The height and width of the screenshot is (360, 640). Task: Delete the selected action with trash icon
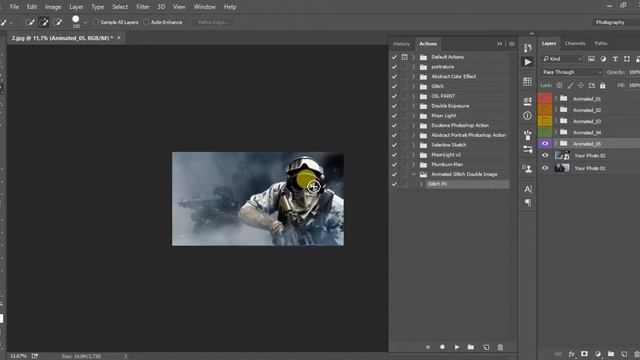tap(500, 347)
